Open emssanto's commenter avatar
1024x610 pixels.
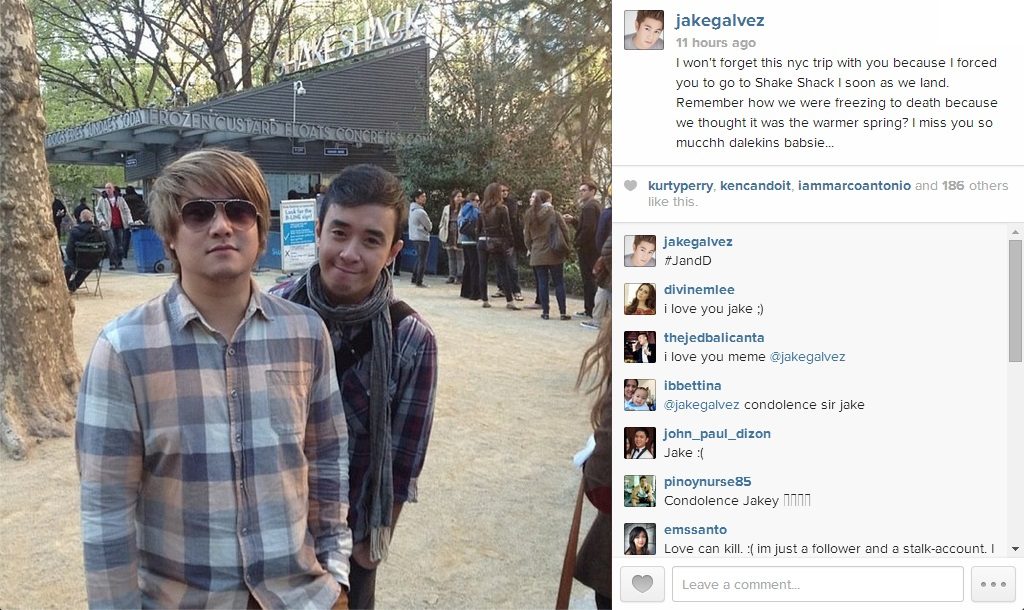639,539
